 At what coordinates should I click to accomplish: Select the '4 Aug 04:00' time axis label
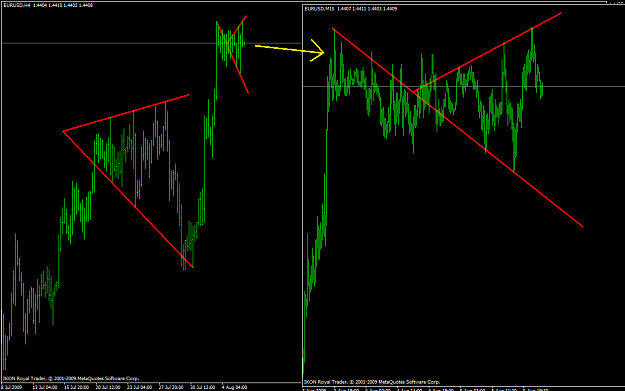[x=234, y=387]
